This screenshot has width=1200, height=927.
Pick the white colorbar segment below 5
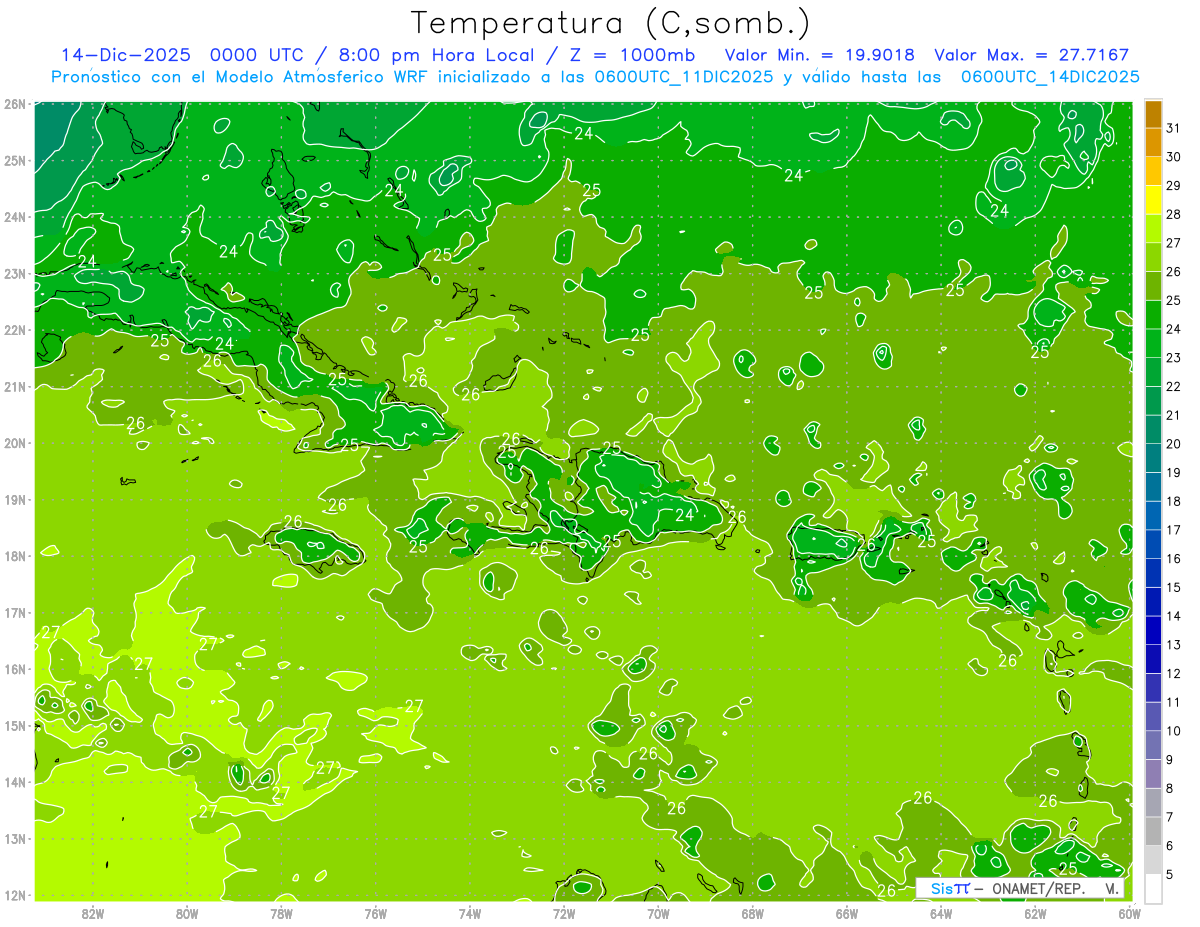pos(1153,888)
